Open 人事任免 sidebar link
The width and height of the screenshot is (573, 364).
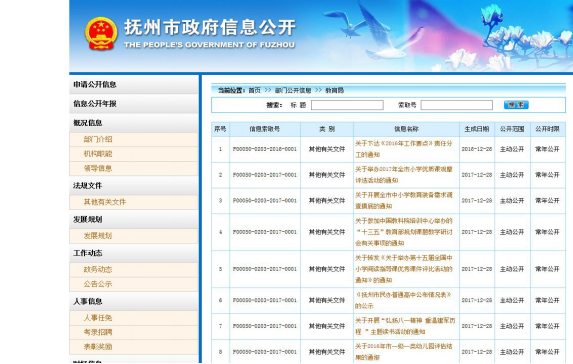pos(98,318)
